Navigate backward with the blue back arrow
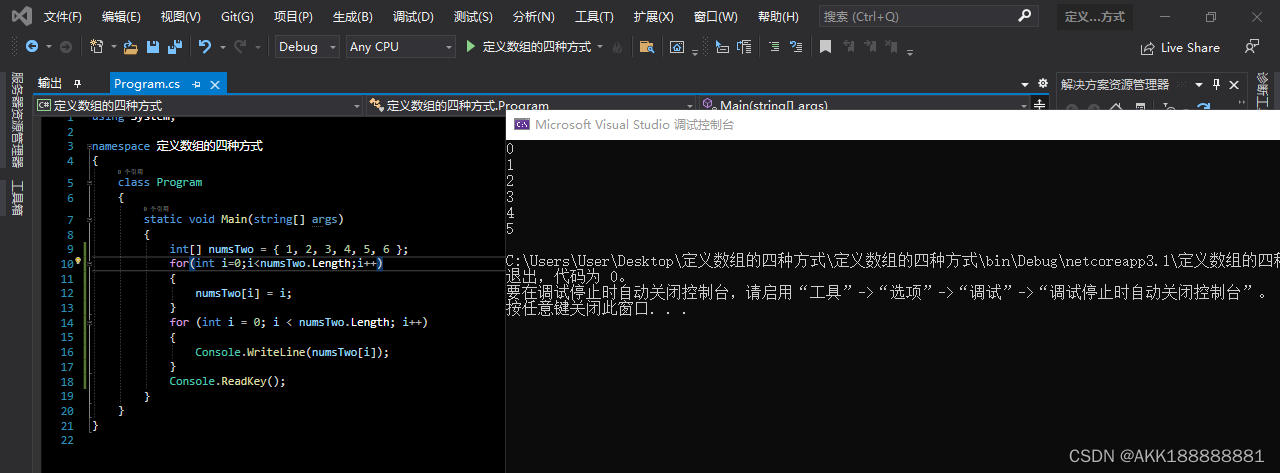Viewport: 1280px width, 473px height. point(31,47)
